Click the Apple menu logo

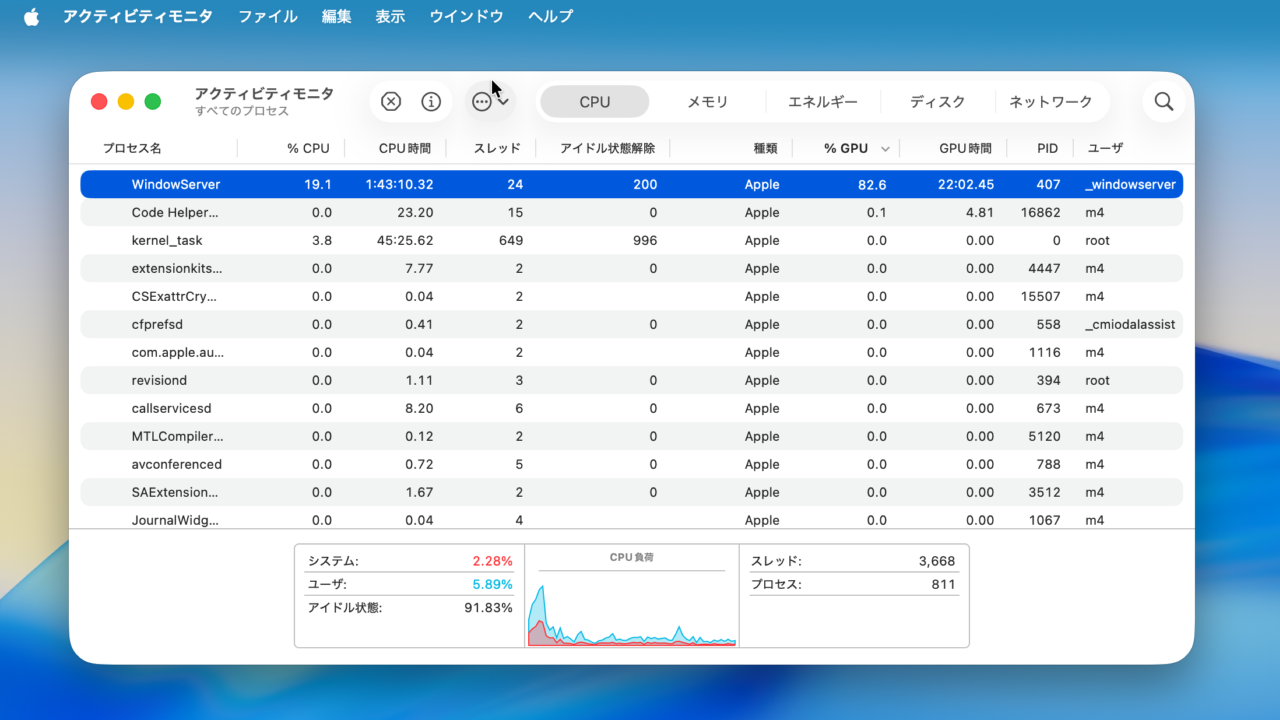coord(30,15)
